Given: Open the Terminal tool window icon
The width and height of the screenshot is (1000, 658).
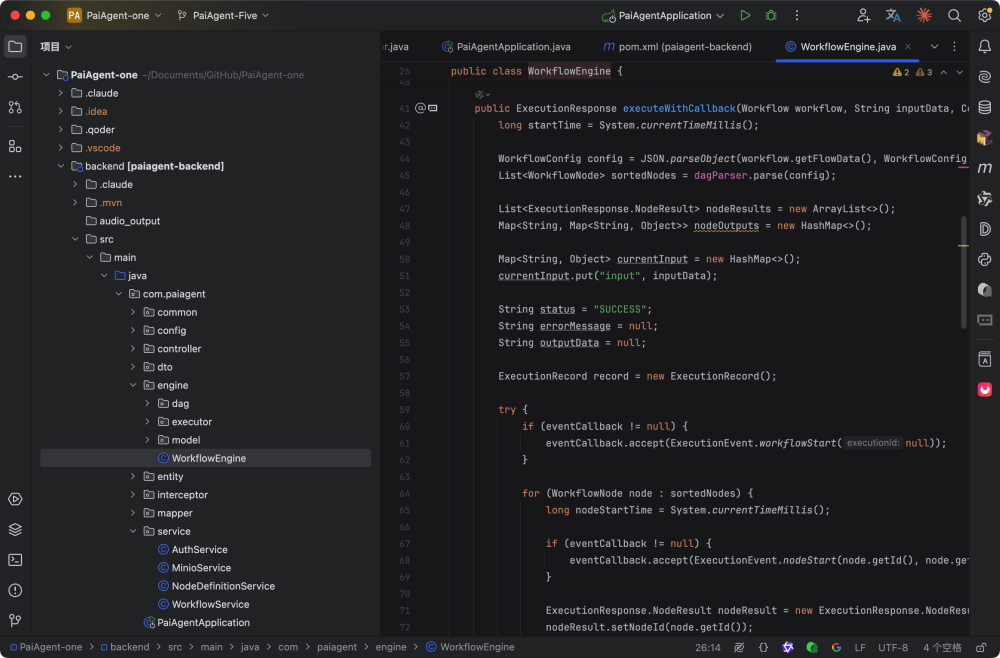Looking at the screenshot, I should [15, 560].
